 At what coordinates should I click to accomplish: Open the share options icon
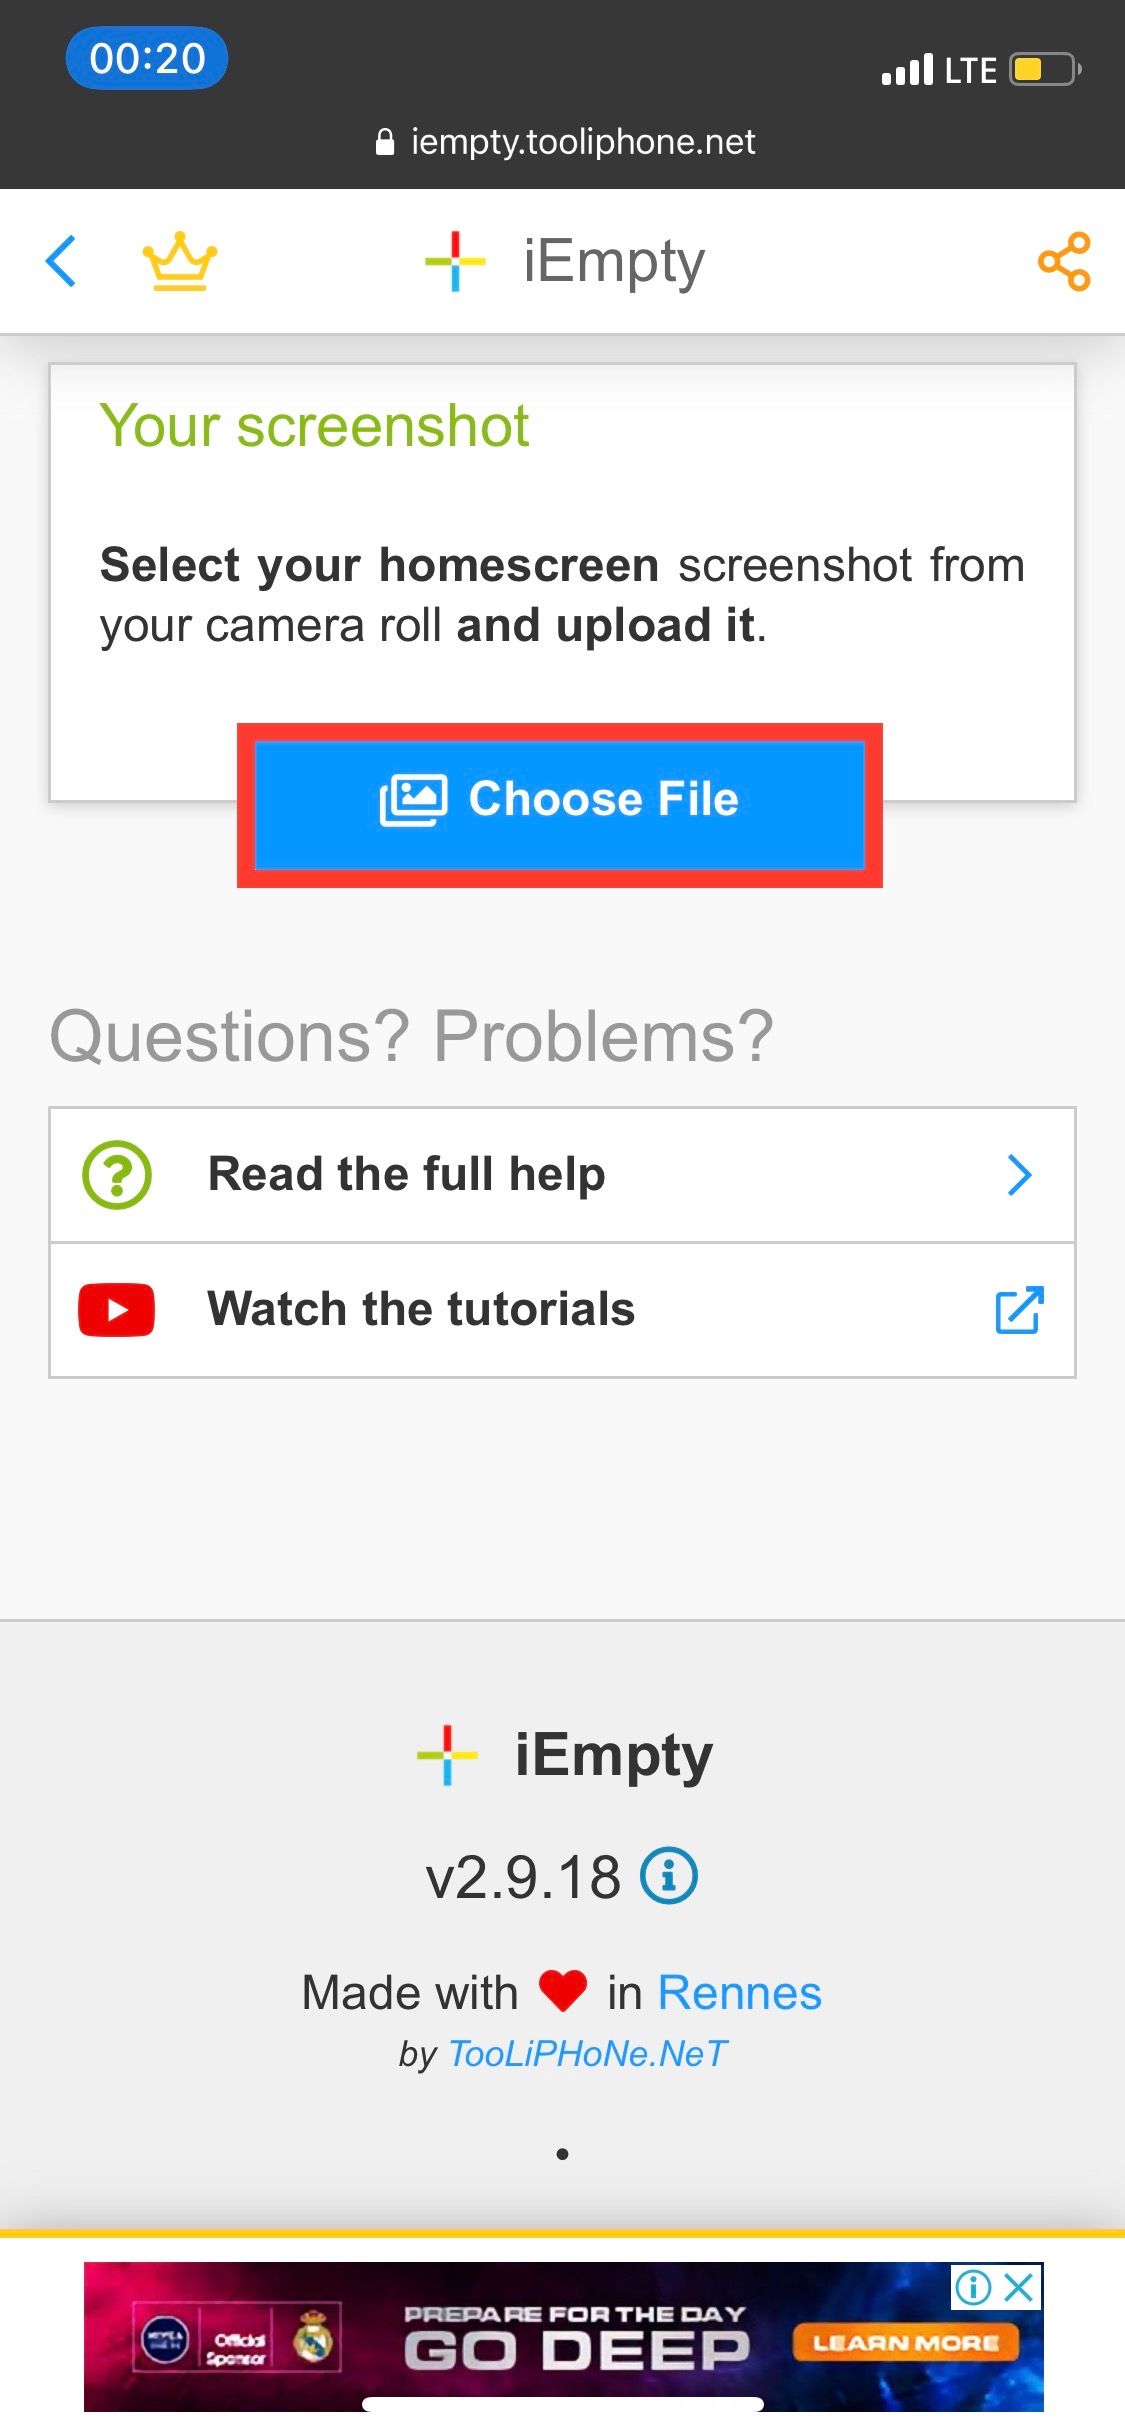pos(1063,262)
